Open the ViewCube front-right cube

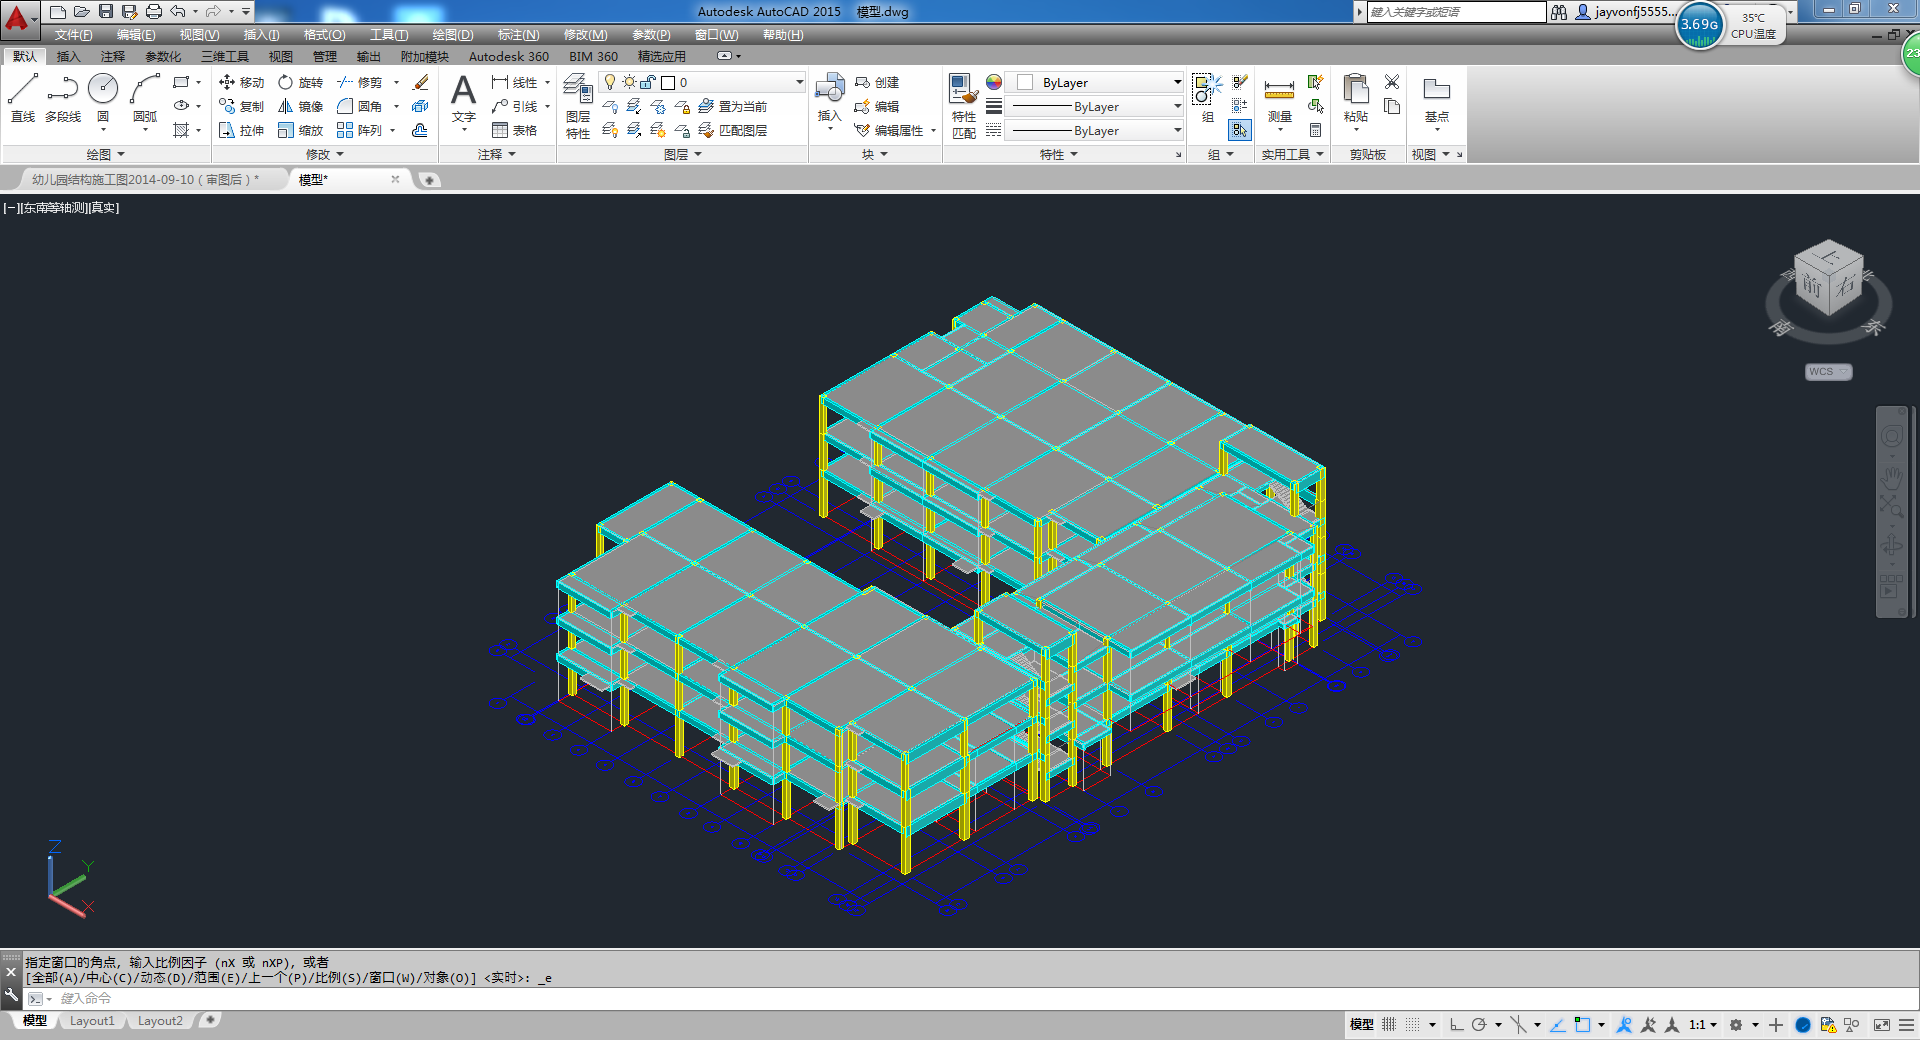pos(1828,279)
